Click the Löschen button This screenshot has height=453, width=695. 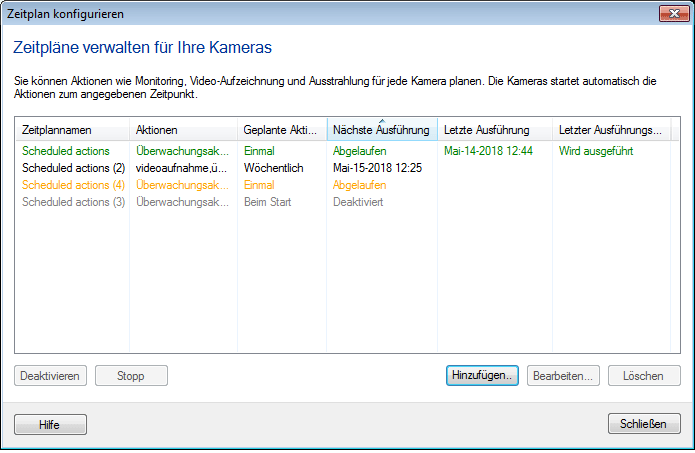pyautogui.click(x=643, y=376)
